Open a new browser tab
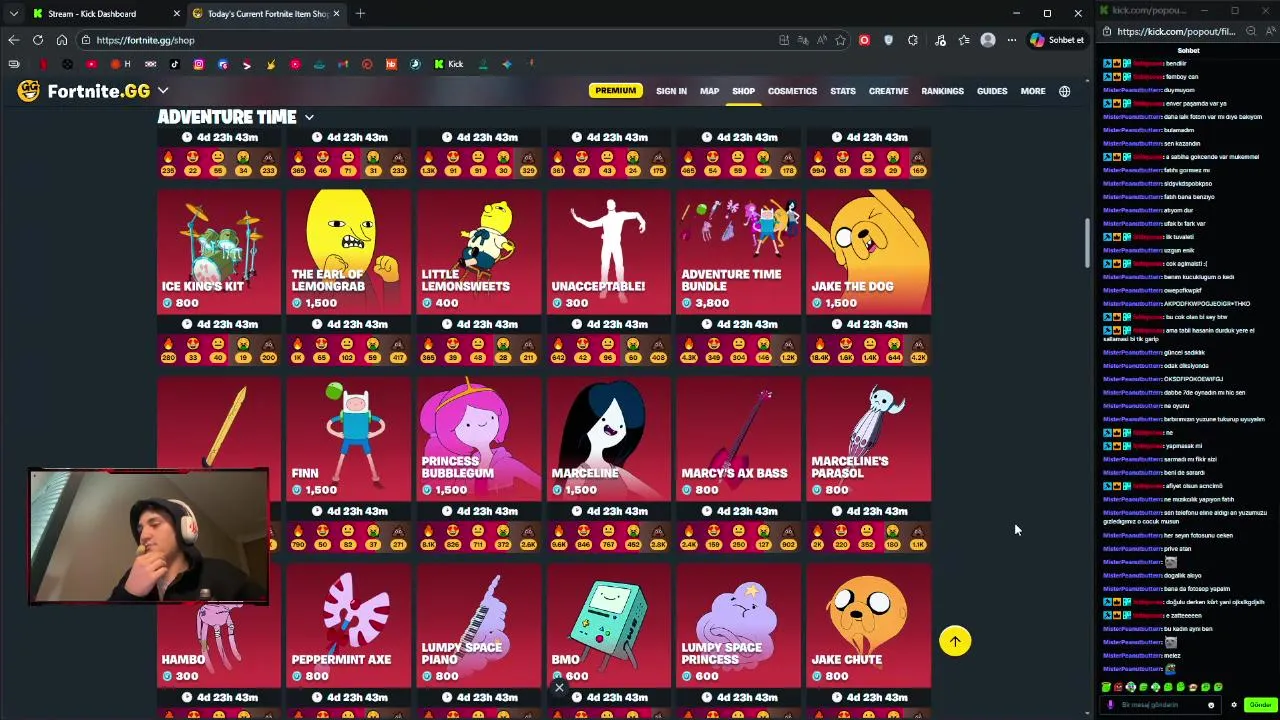1280x720 pixels. click(x=360, y=14)
